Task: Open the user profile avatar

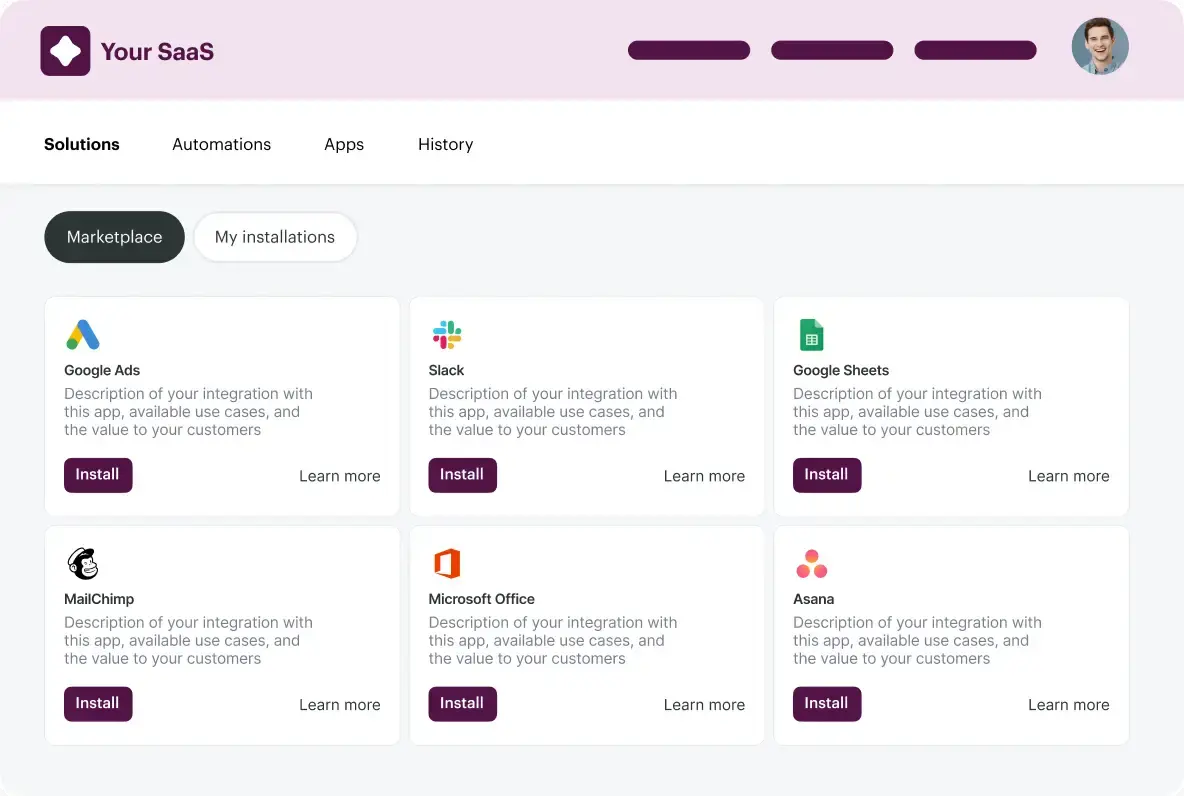Action: pyautogui.click(x=1100, y=46)
